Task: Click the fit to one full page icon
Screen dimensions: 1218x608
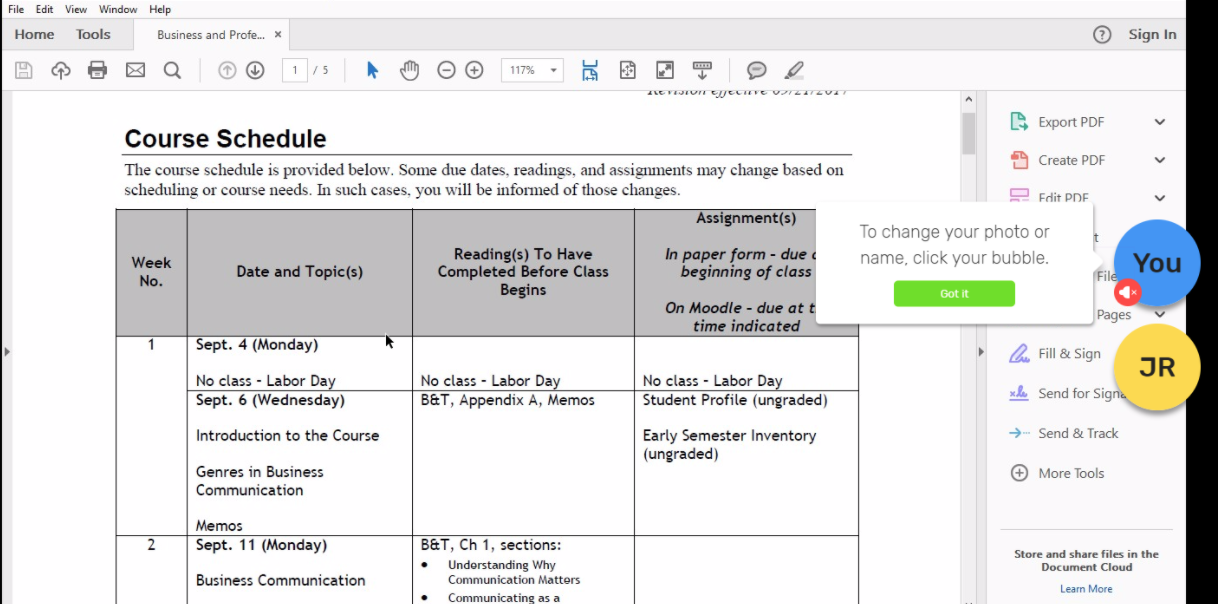Action: point(627,70)
